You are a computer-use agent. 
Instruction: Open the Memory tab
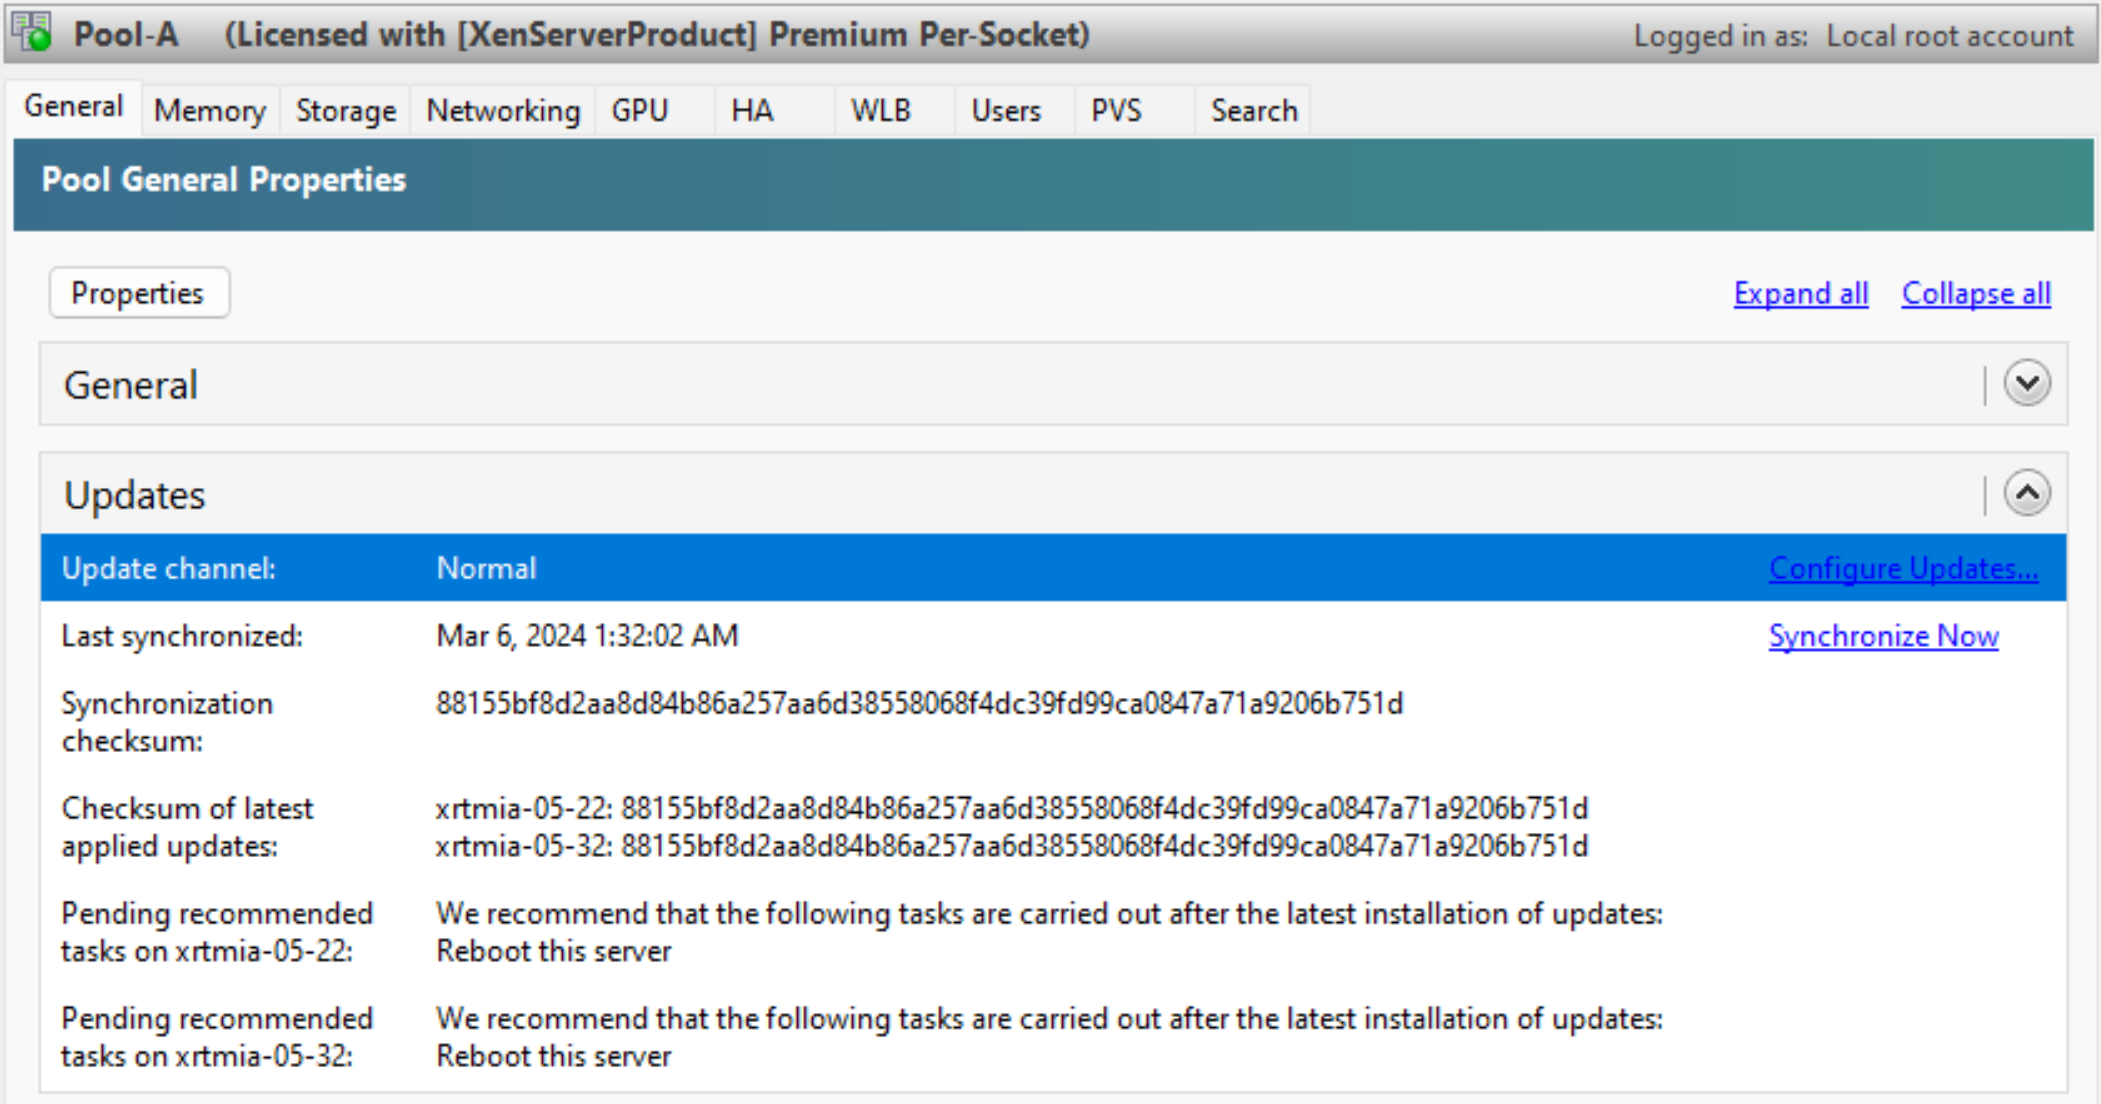click(210, 110)
